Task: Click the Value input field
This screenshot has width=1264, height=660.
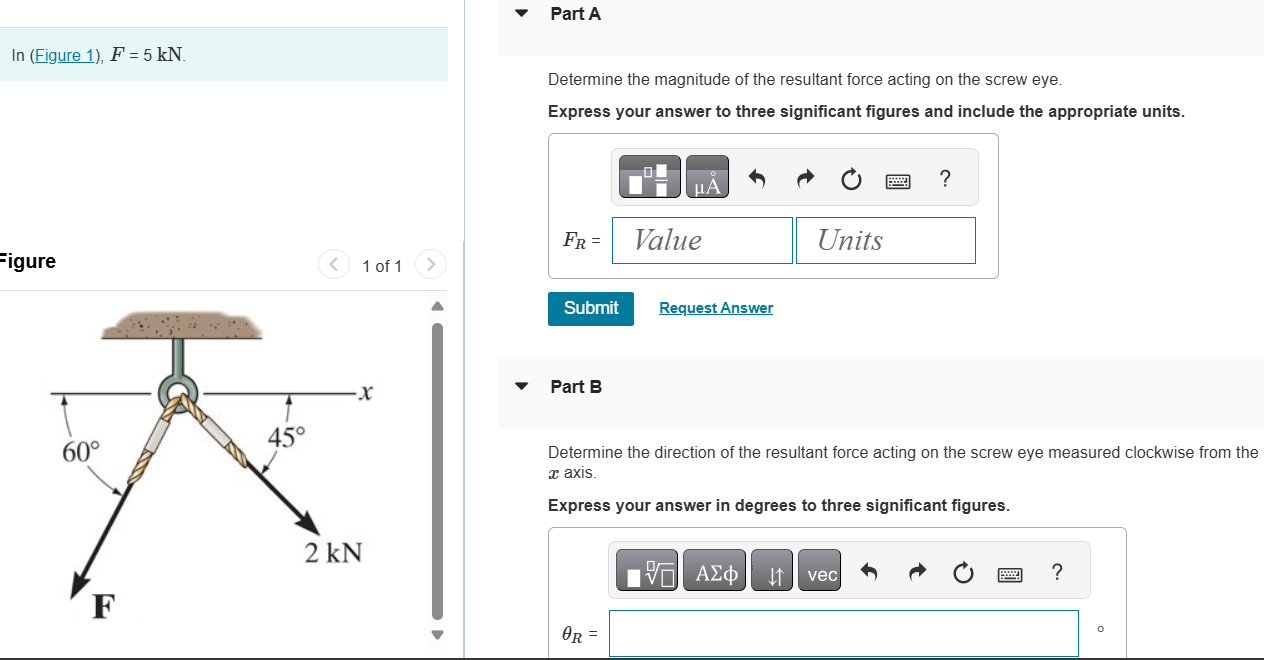Action: point(701,240)
